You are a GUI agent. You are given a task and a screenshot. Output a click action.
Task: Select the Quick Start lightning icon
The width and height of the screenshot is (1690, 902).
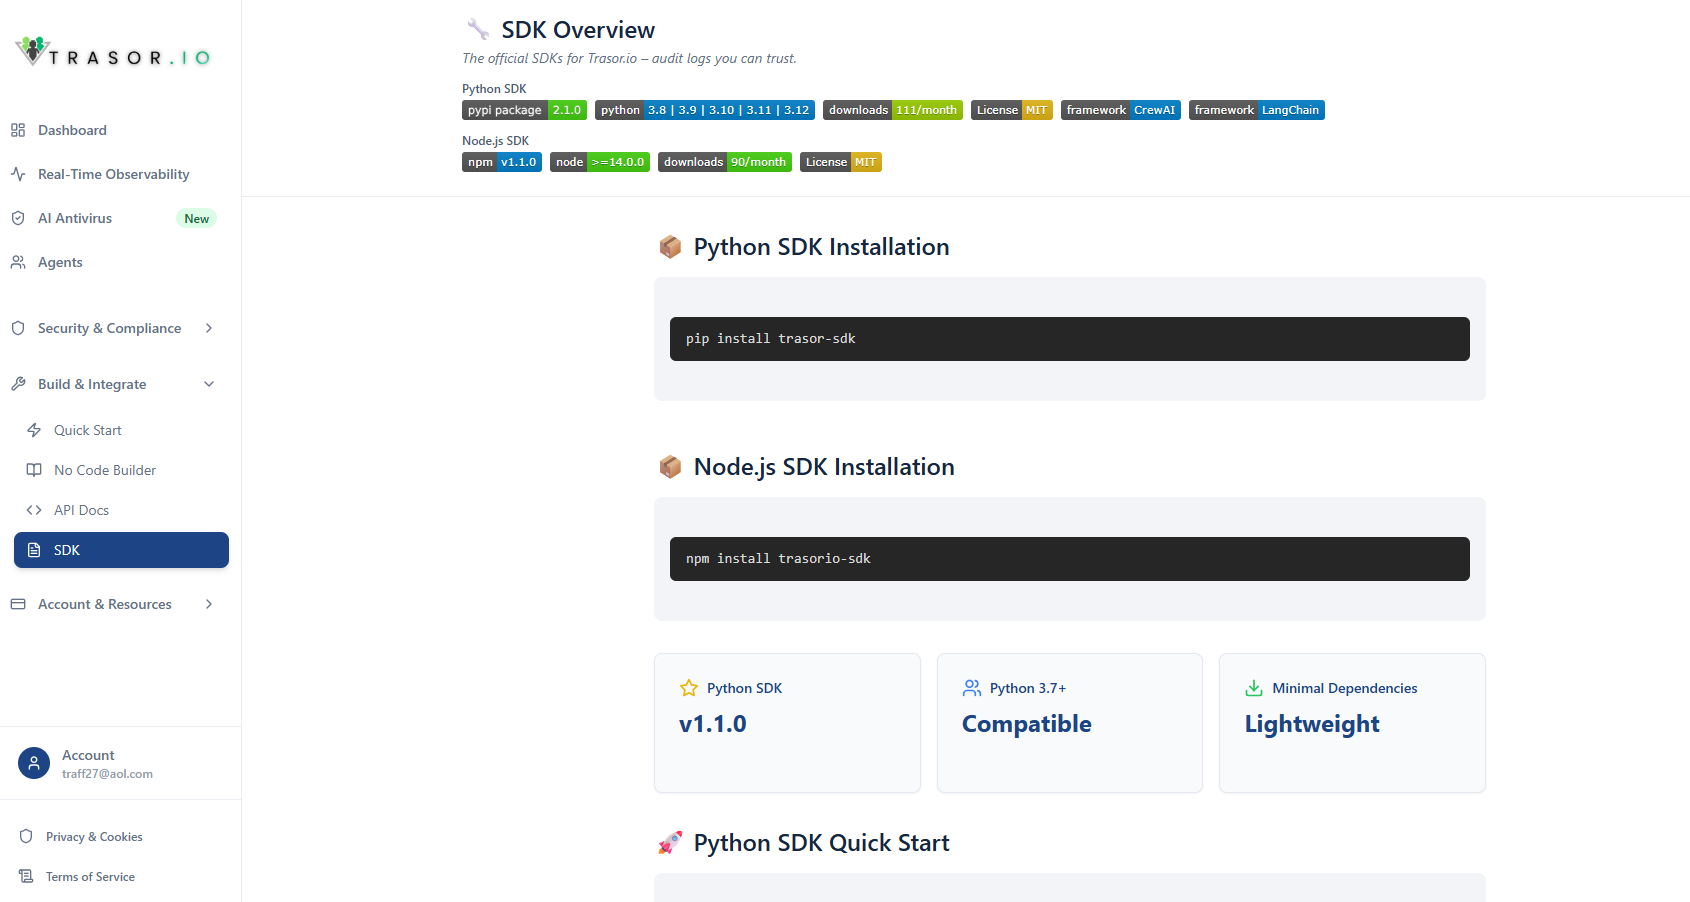click(x=34, y=430)
